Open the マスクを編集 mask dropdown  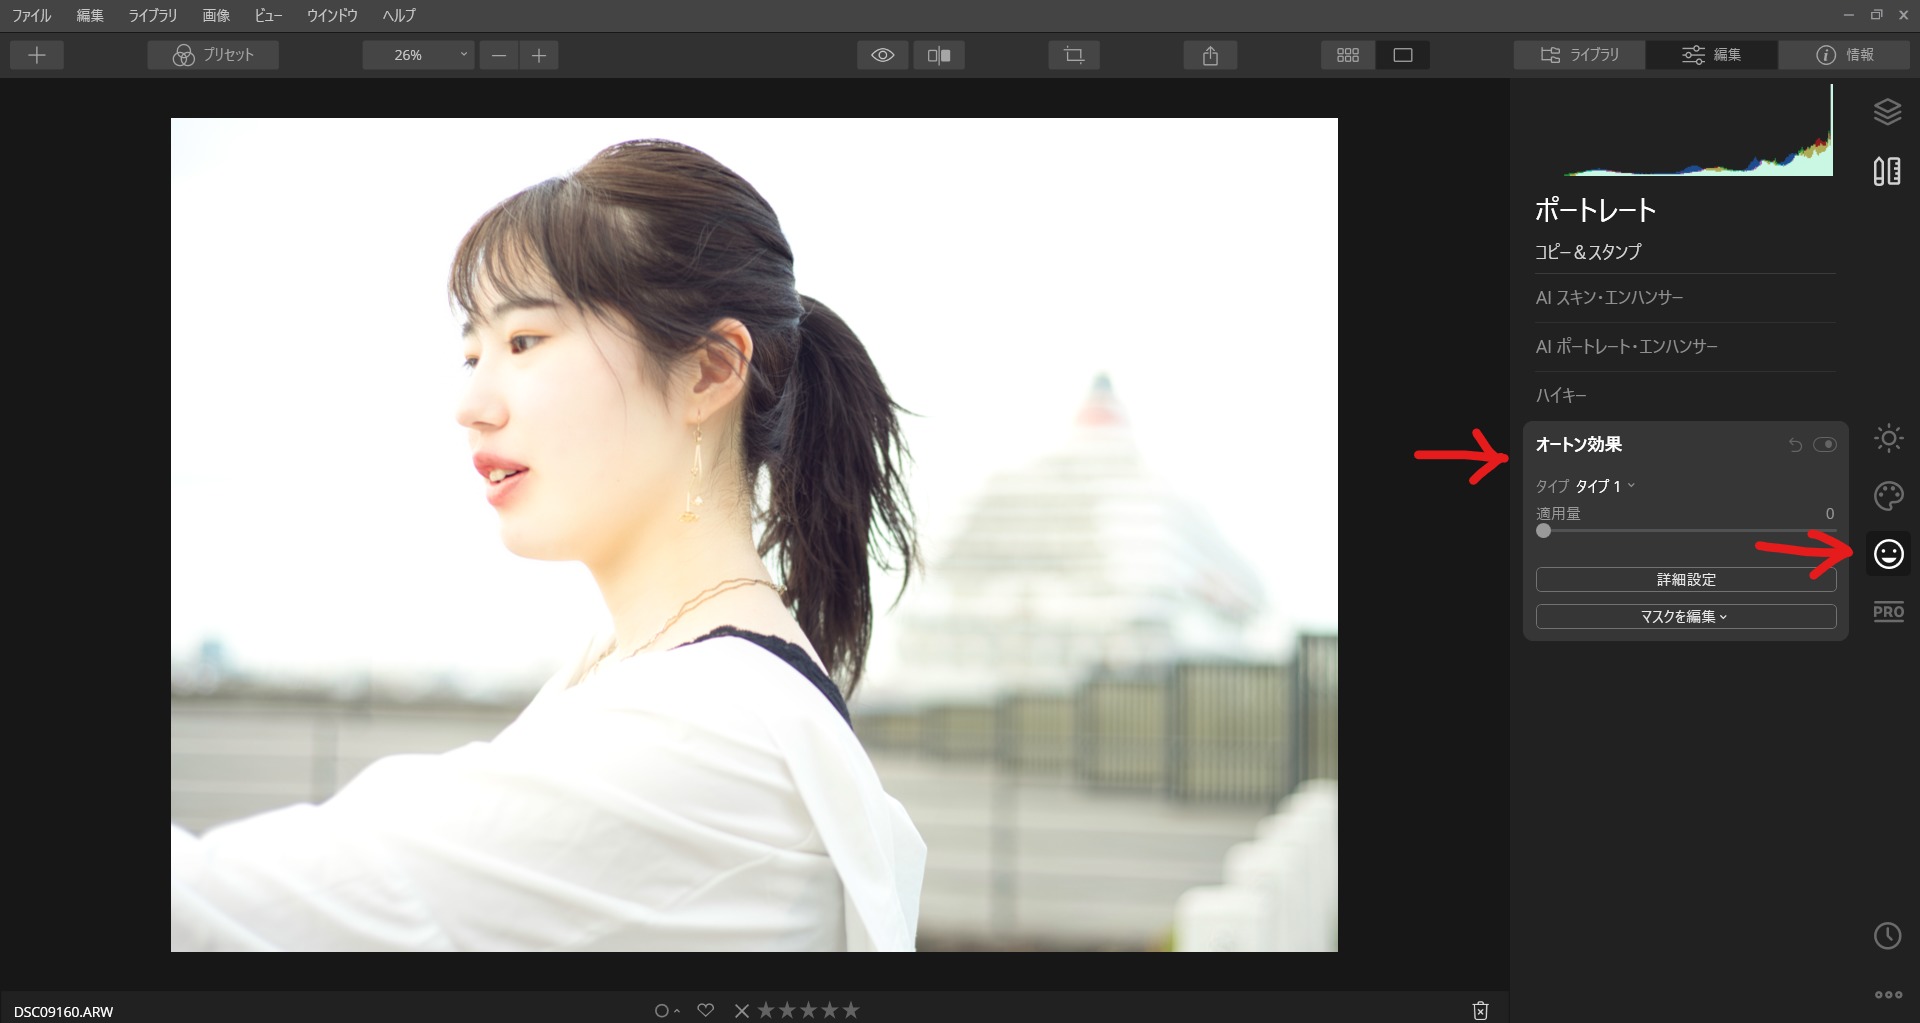[x=1686, y=617]
